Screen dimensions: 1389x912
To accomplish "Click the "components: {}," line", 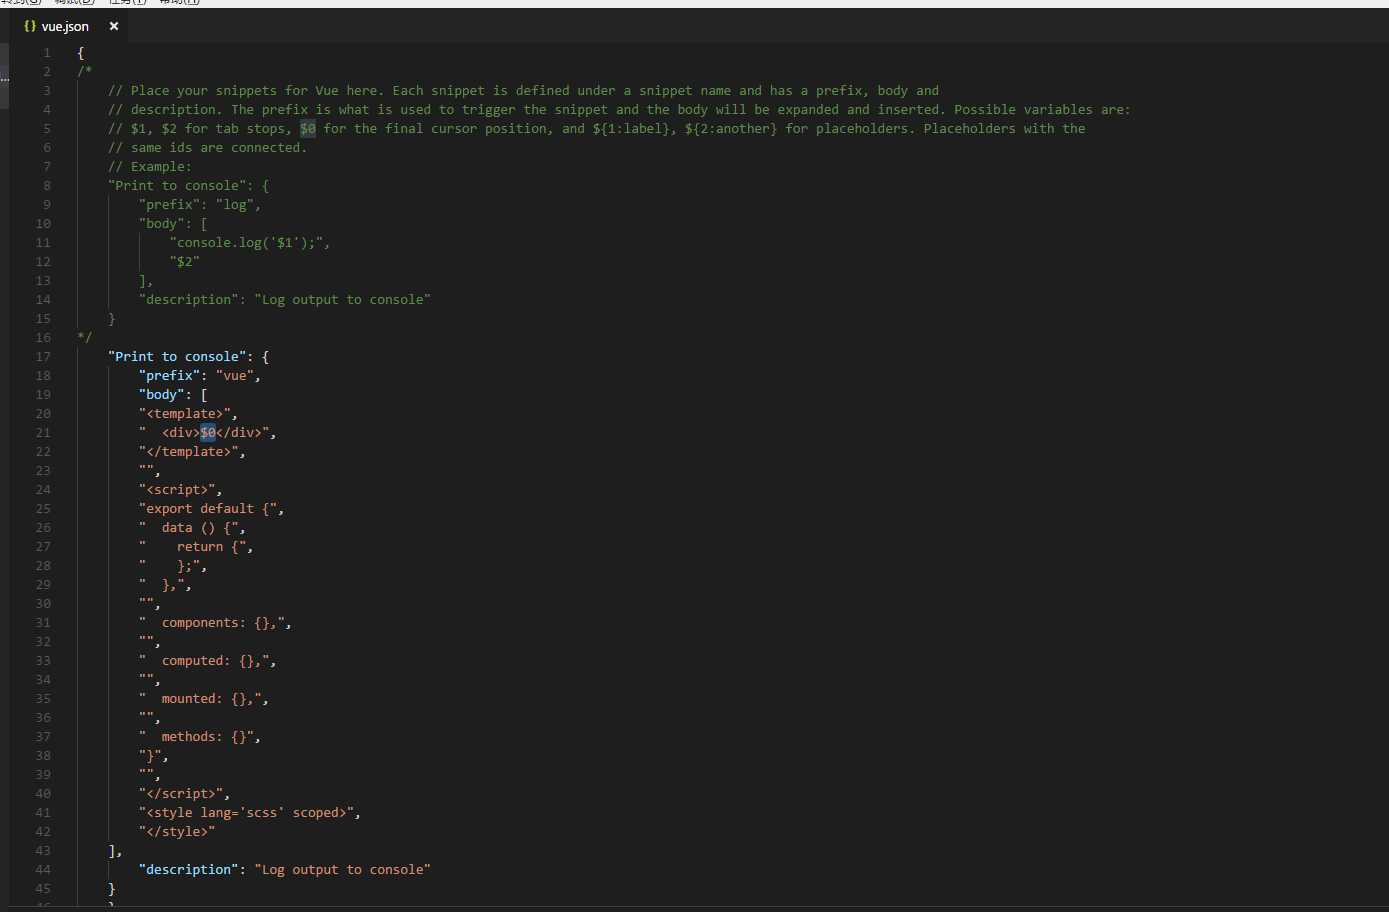I will (x=216, y=623).
